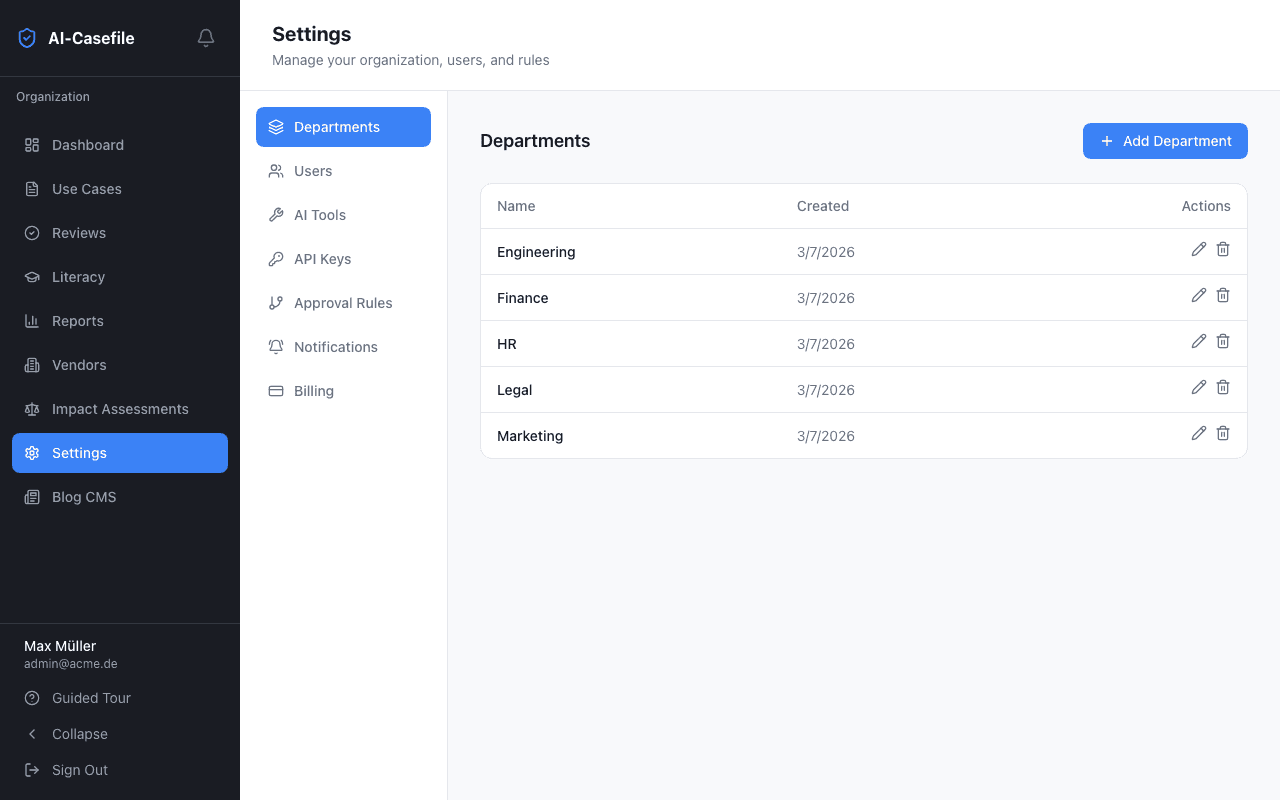Switch to the API Keys section
The image size is (1280, 800).
322,259
